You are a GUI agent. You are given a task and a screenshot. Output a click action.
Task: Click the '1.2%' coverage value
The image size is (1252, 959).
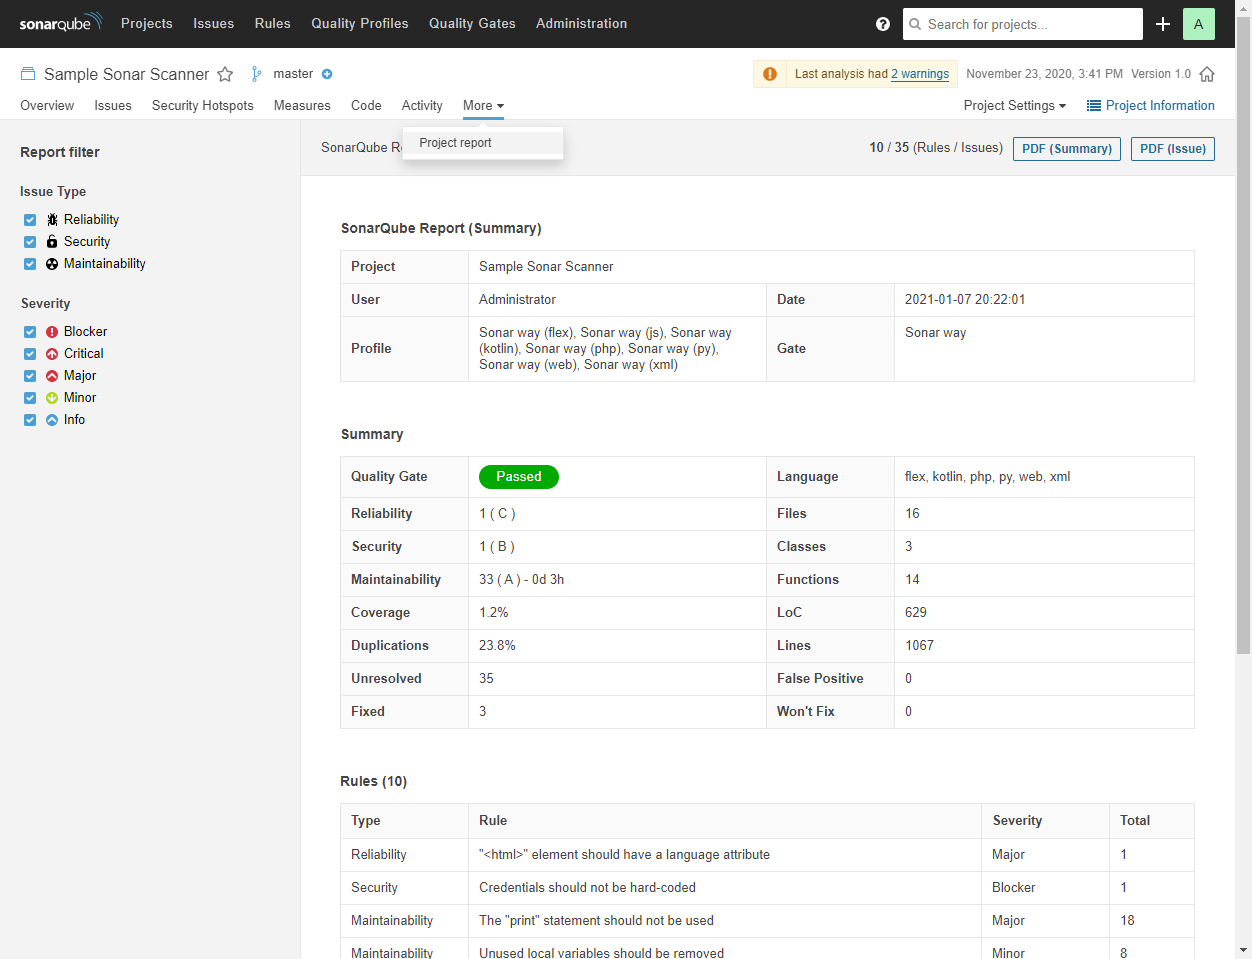(x=494, y=613)
